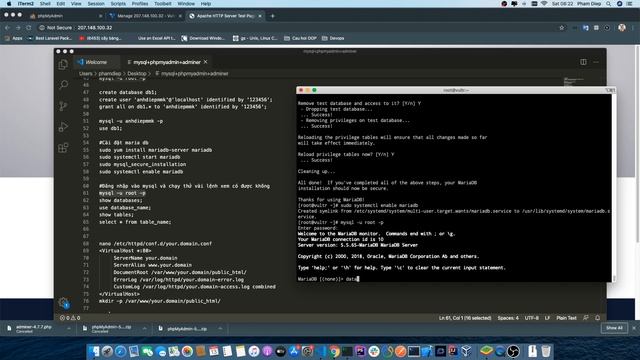
Task: Open the Explorer icon in VS Code activity bar
Action: (63, 64)
